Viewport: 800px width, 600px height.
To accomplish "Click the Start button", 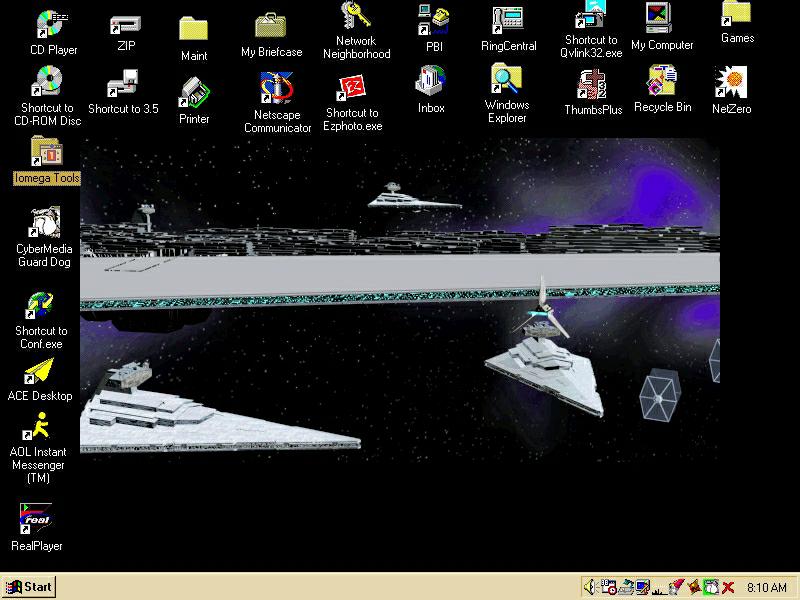I will [29, 587].
